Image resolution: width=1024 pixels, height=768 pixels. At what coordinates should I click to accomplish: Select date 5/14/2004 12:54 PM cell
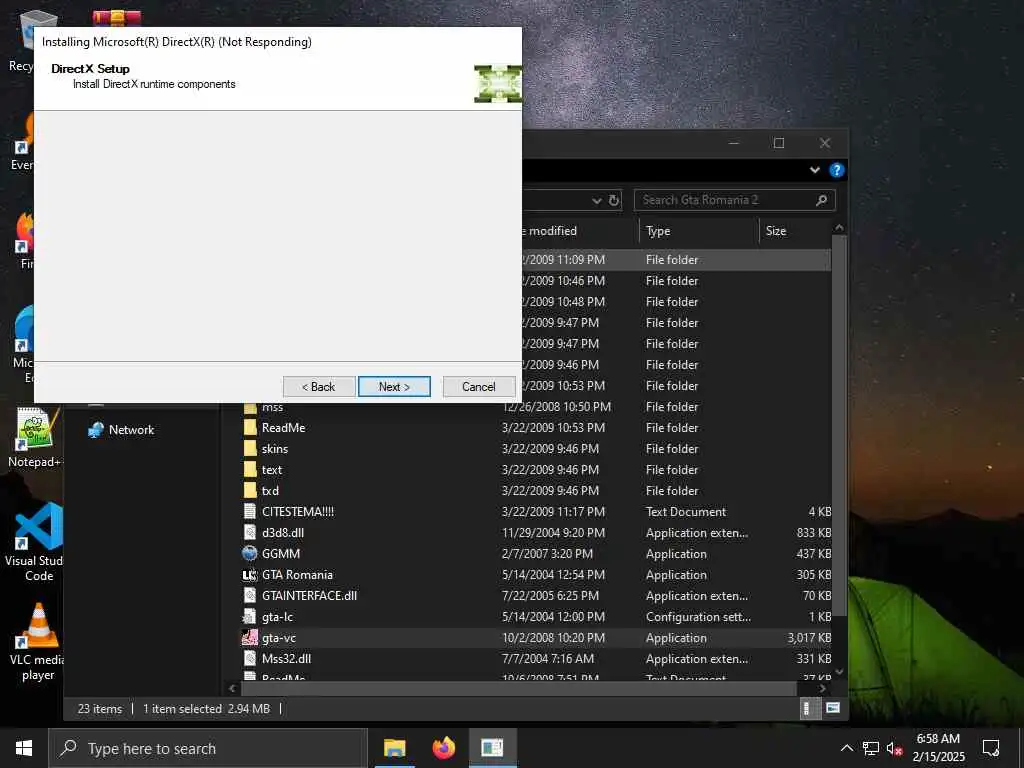553,575
